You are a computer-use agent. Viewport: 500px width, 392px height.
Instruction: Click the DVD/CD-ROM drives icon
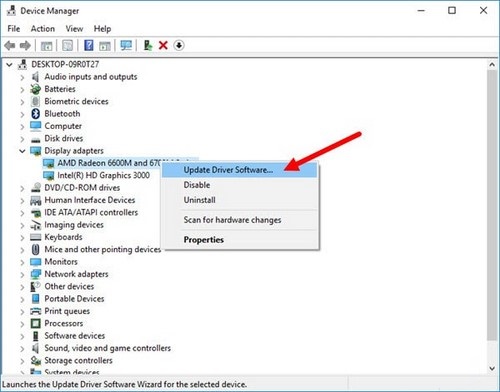35,188
